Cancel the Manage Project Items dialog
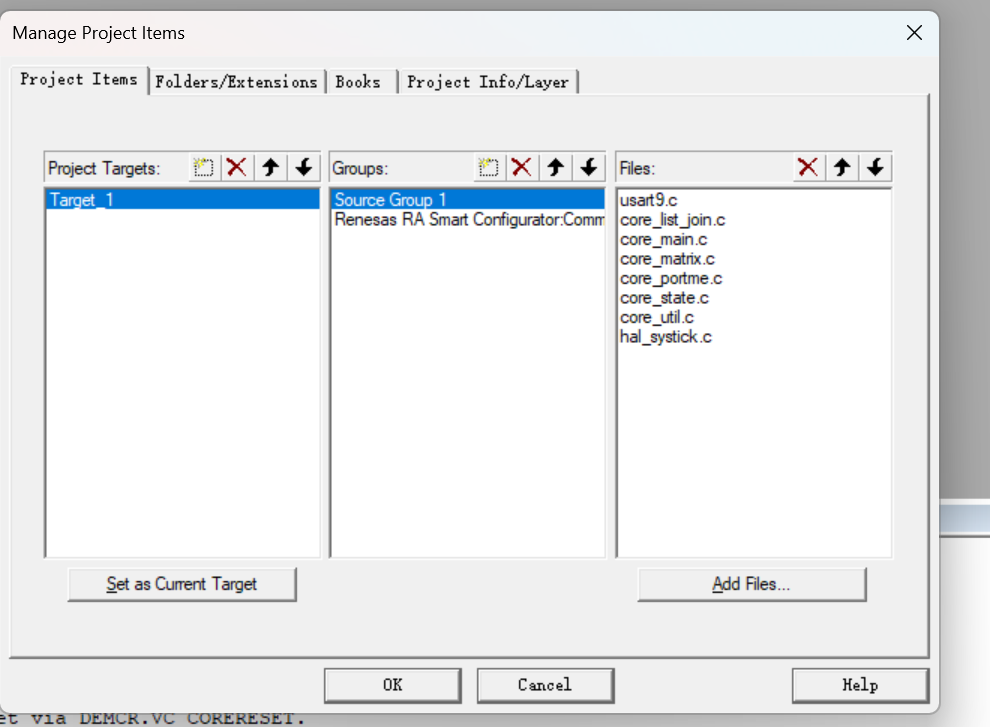 pos(546,685)
